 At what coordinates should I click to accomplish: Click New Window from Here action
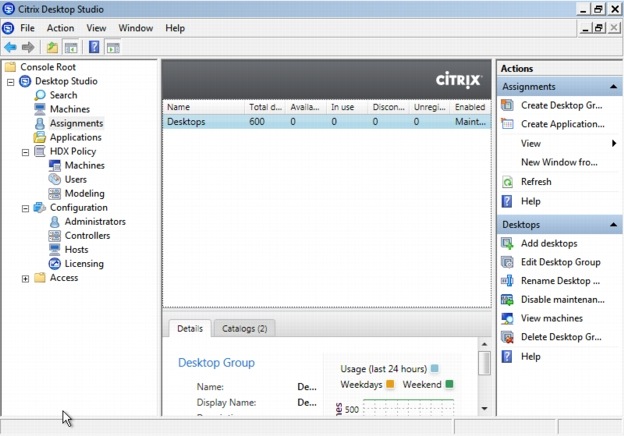559,162
